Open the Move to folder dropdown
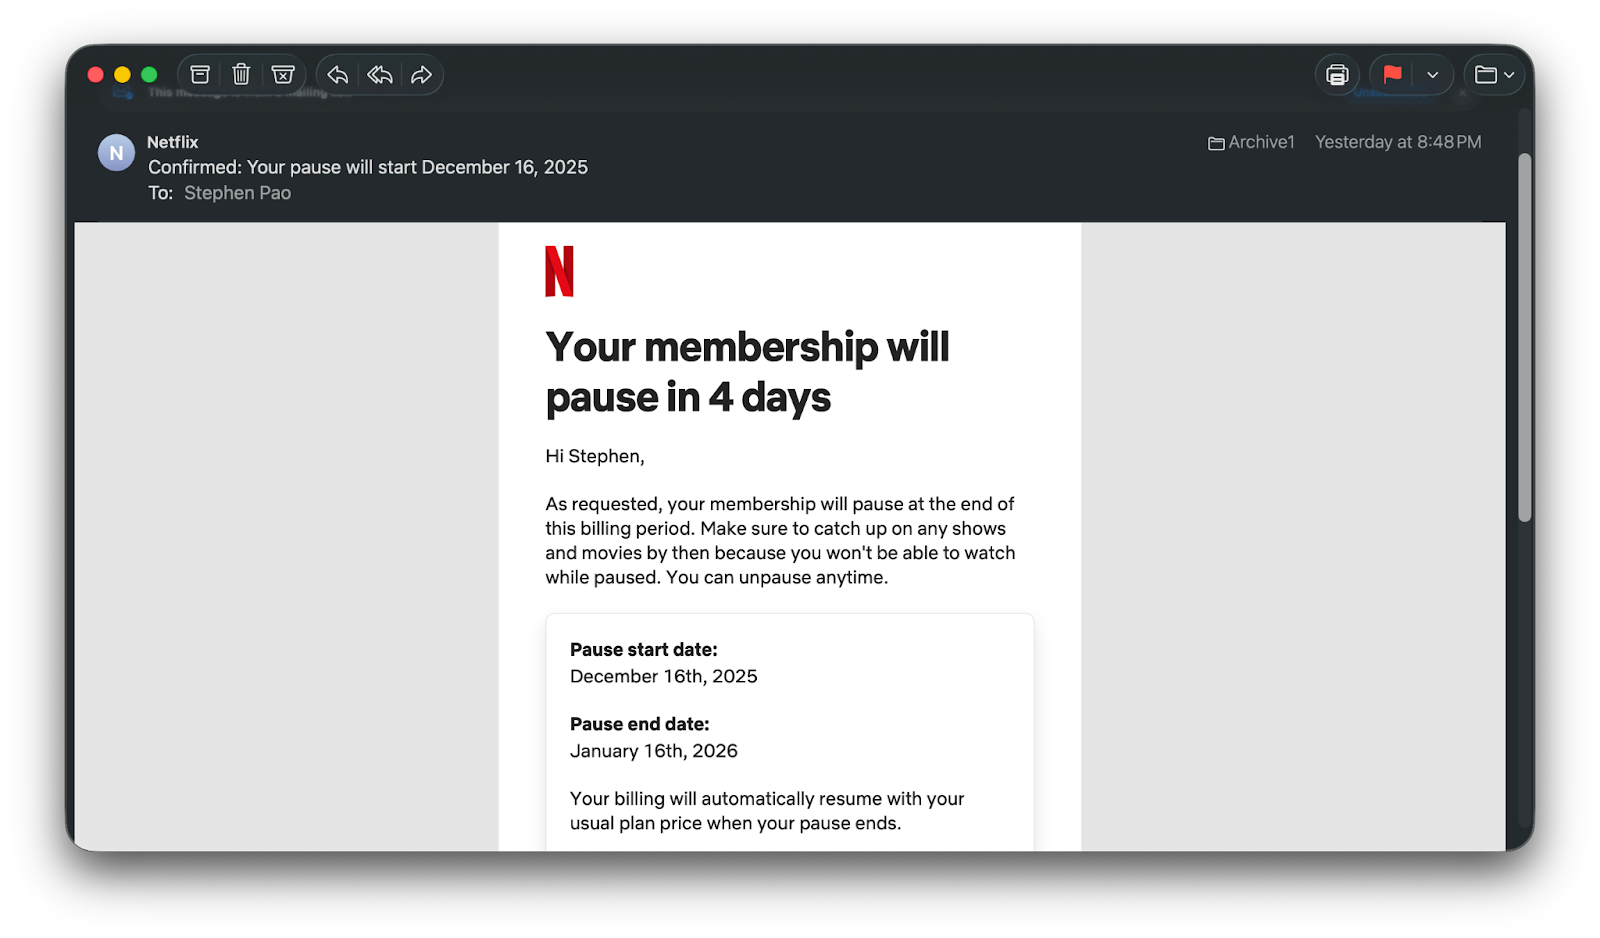Image resolution: width=1600 pixels, height=938 pixels. [x=1495, y=75]
